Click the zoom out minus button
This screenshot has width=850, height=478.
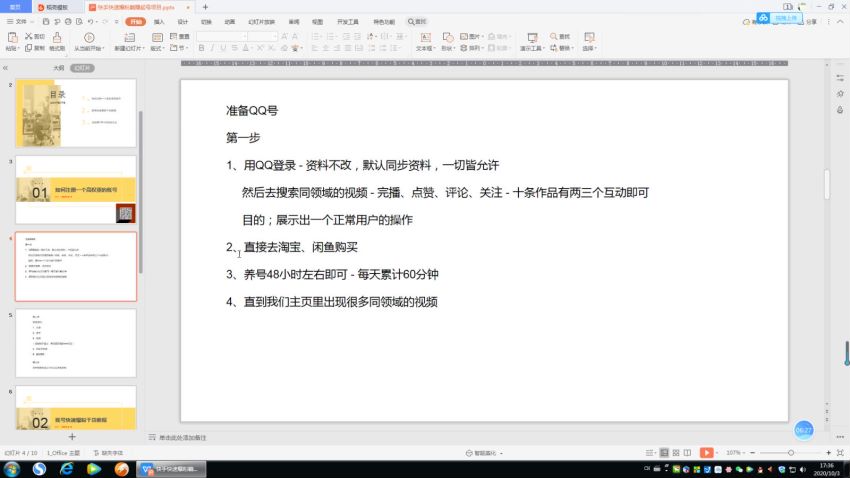pos(752,453)
